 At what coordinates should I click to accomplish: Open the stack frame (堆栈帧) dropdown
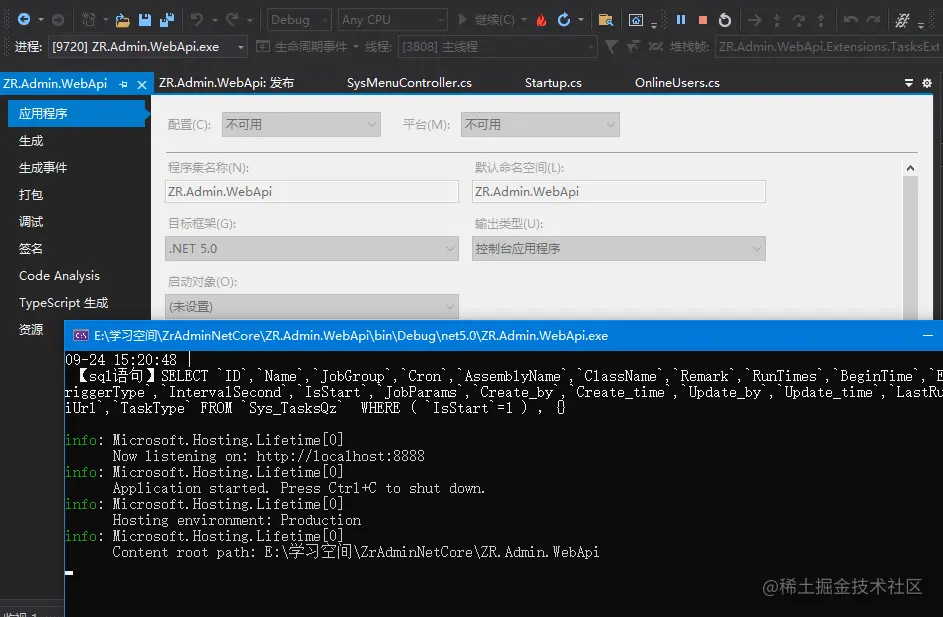(x=829, y=46)
